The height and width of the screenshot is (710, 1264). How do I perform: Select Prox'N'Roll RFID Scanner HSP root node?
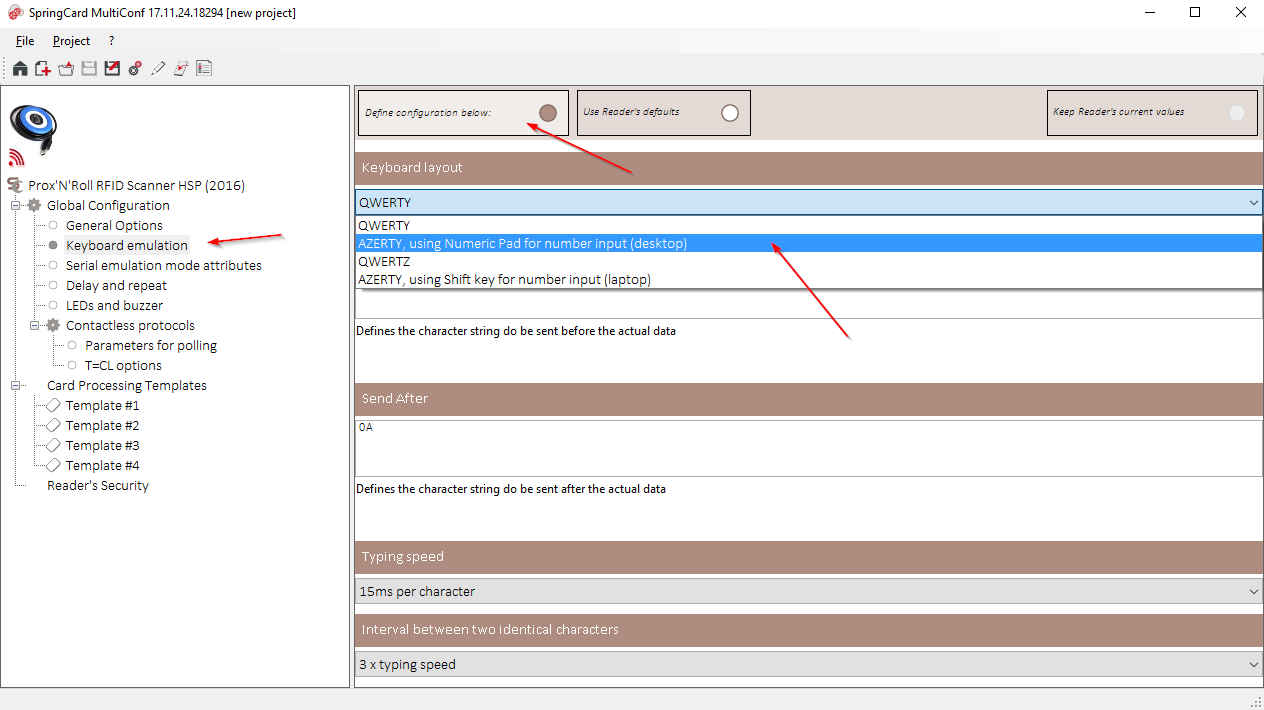coord(136,185)
